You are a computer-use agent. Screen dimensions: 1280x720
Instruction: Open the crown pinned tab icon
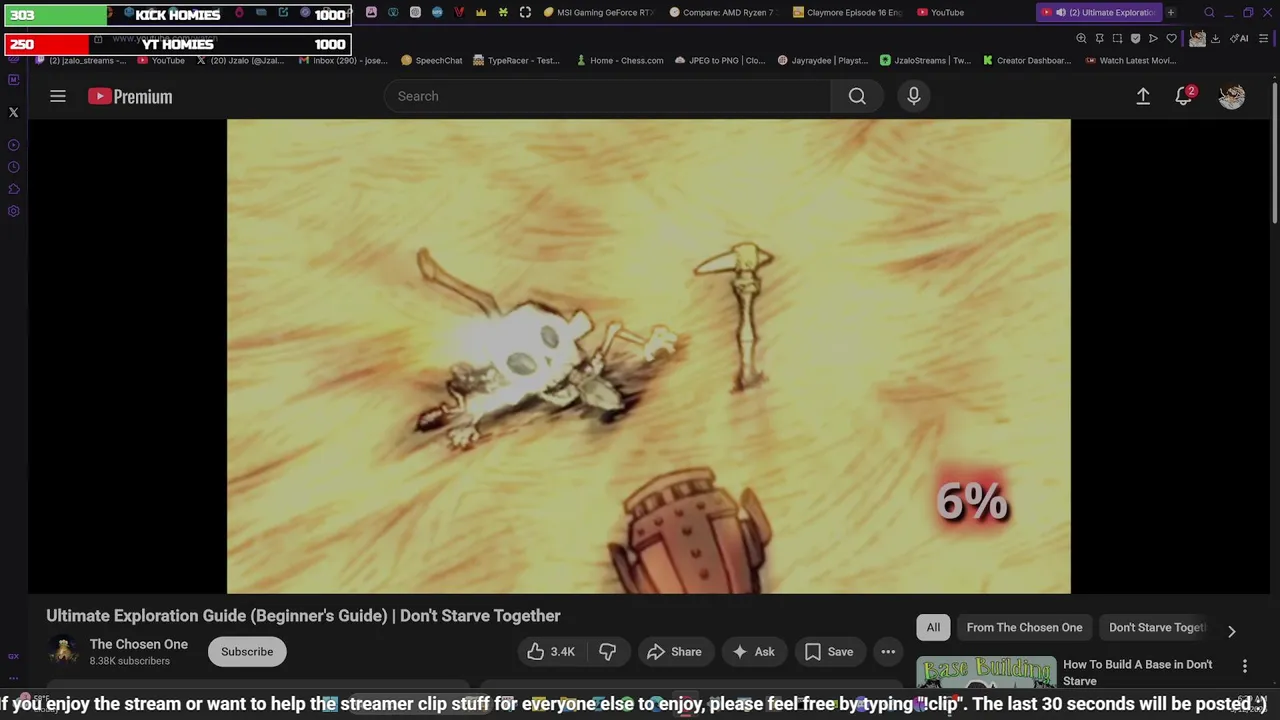481,12
